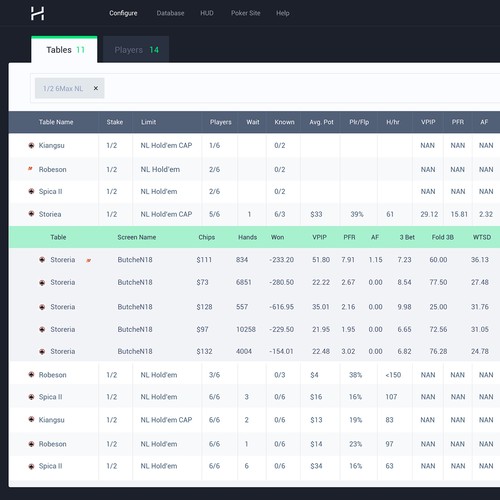Sort by VPIP column in tables header
Image resolution: width=500 pixels, height=500 pixels.
point(428,122)
